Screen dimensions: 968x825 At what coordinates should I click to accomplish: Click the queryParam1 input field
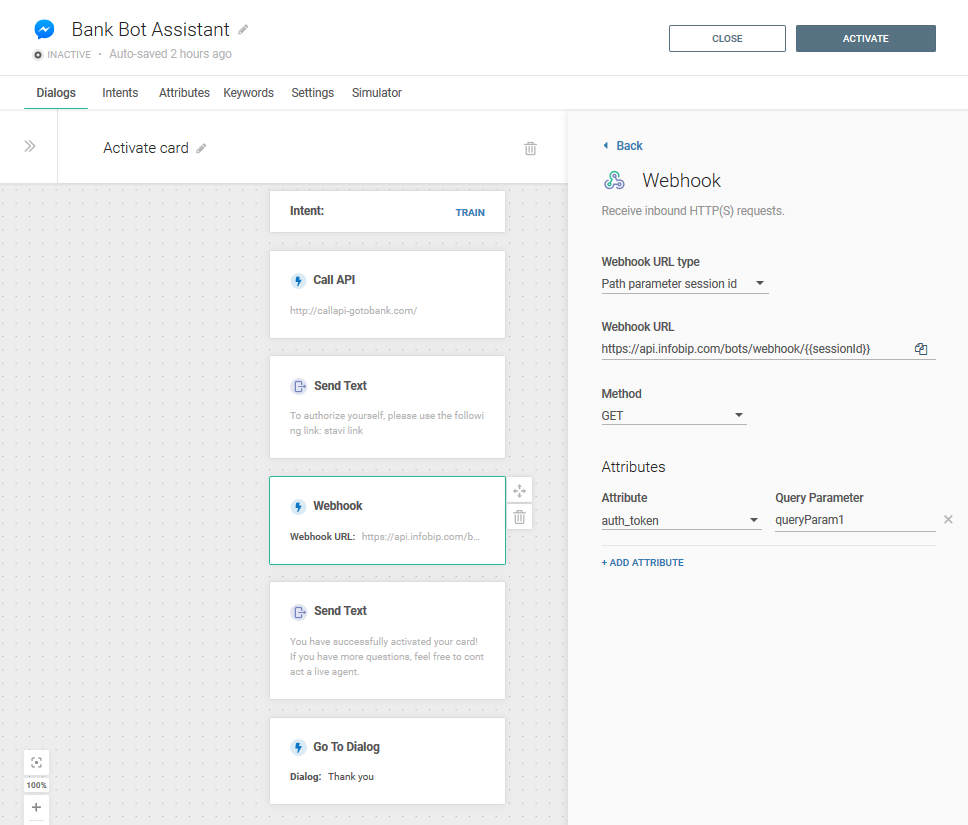tap(853, 520)
